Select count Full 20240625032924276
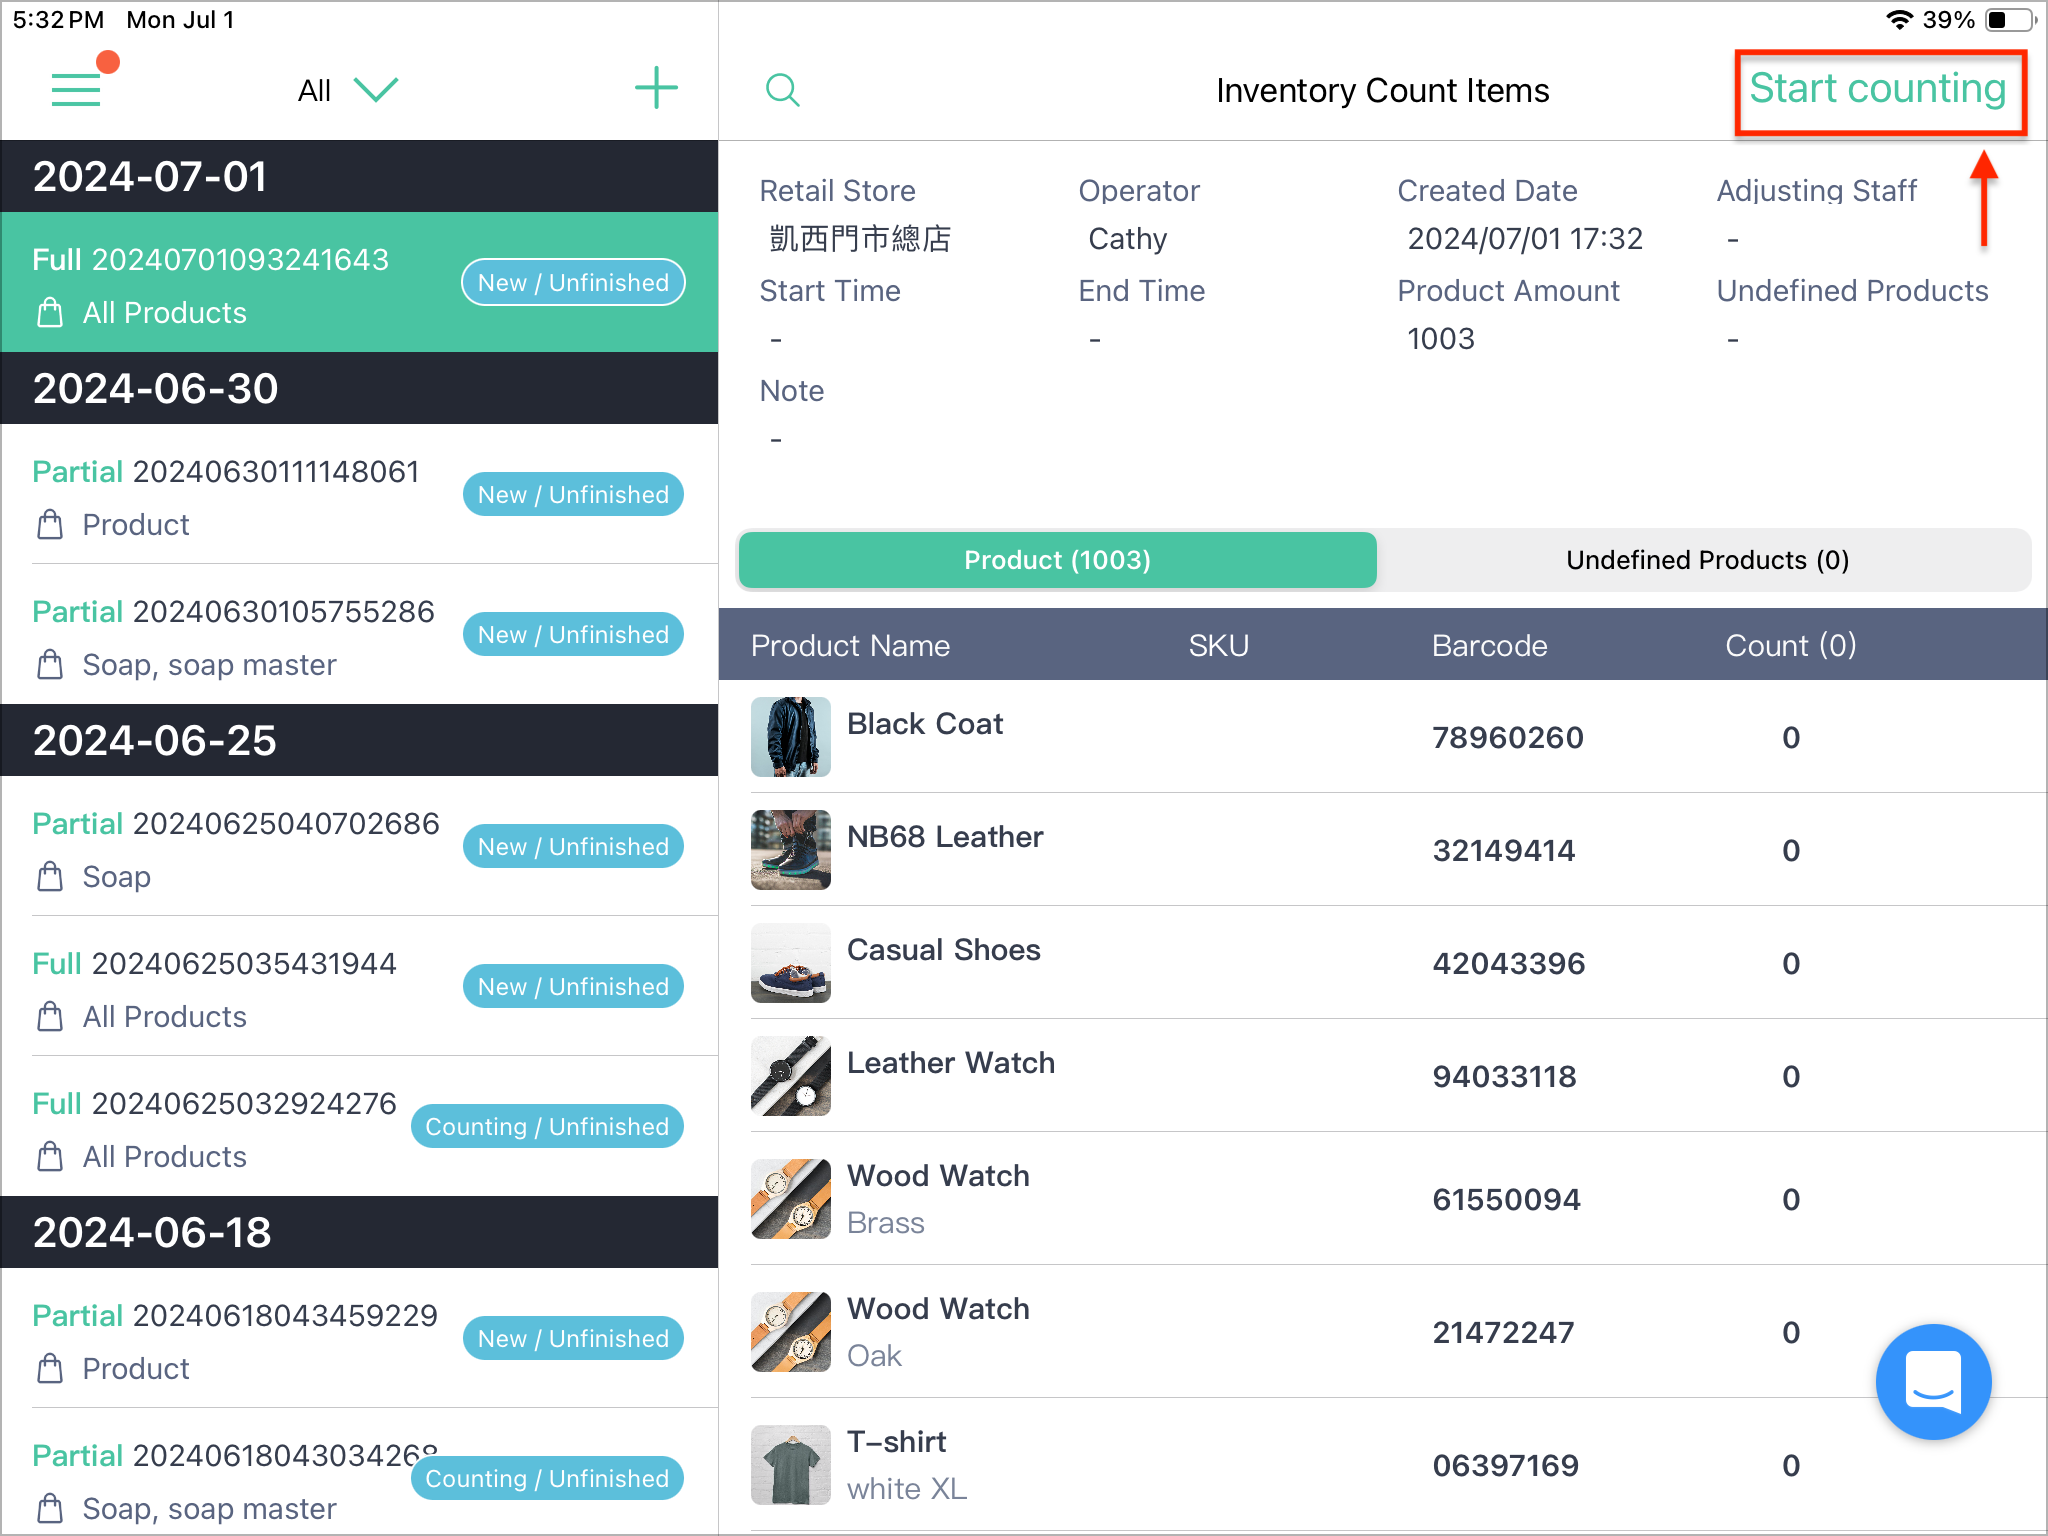Image resolution: width=2048 pixels, height=1536 pixels. pyautogui.click(x=359, y=1126)
